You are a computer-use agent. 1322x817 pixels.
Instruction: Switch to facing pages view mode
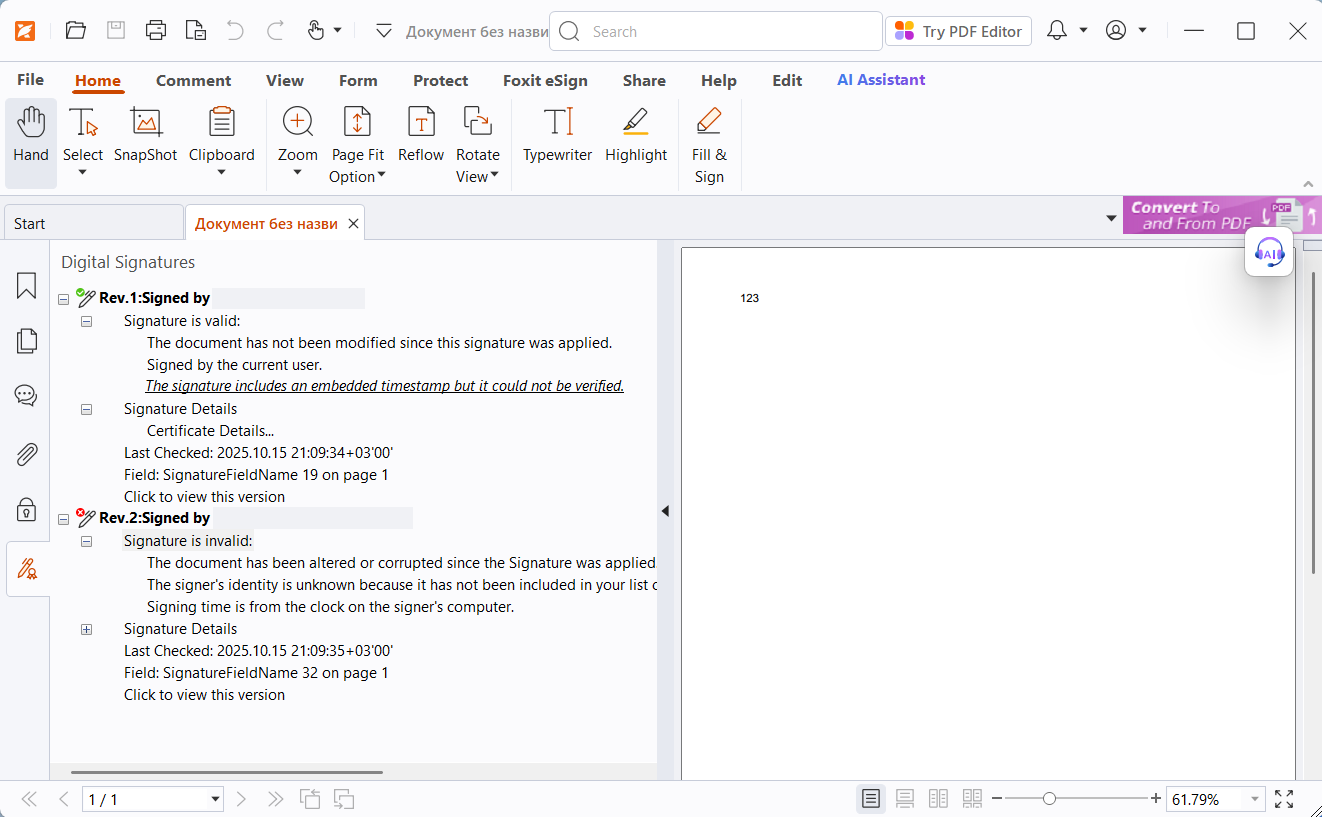[938, 799]
